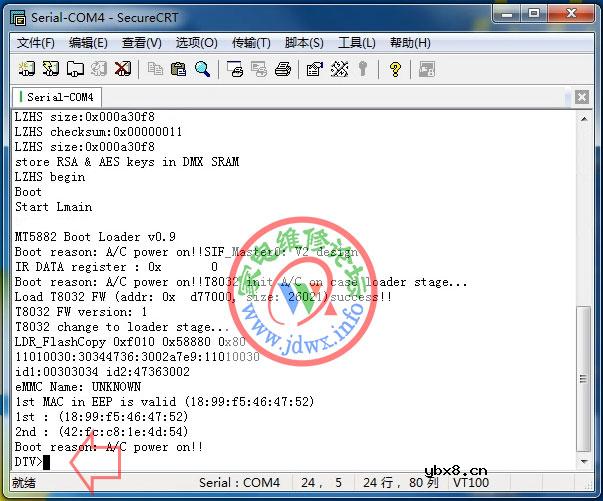Open the 脚本(S) menu
The image size is (603, 501).
[x=304, y=43]
